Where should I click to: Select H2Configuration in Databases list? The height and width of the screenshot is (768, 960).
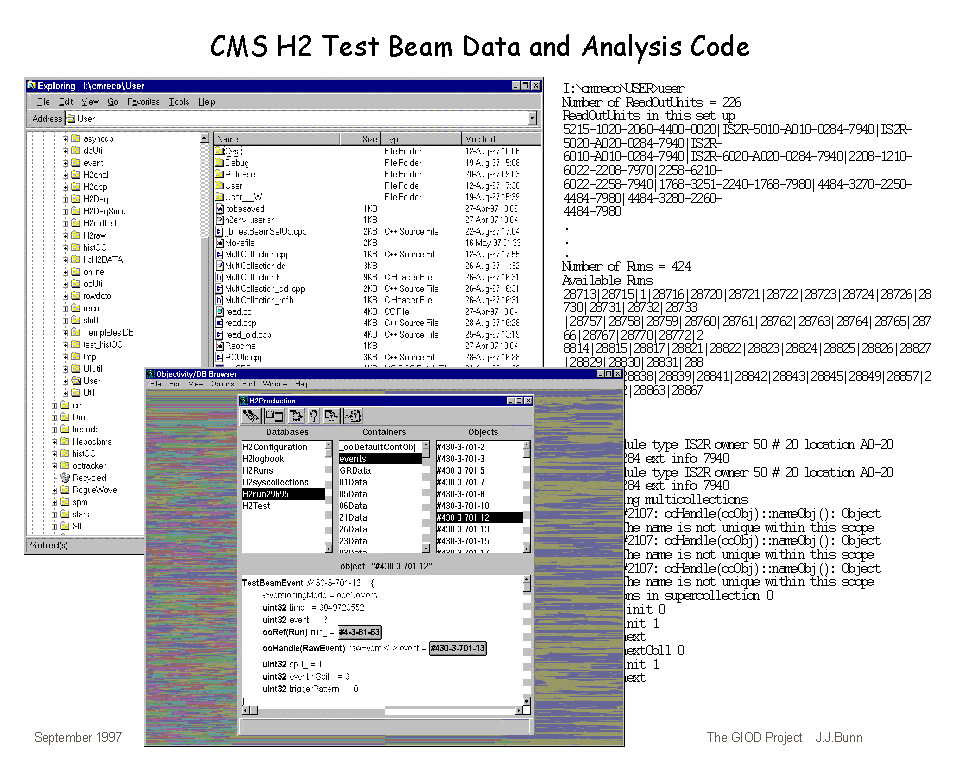274,447
